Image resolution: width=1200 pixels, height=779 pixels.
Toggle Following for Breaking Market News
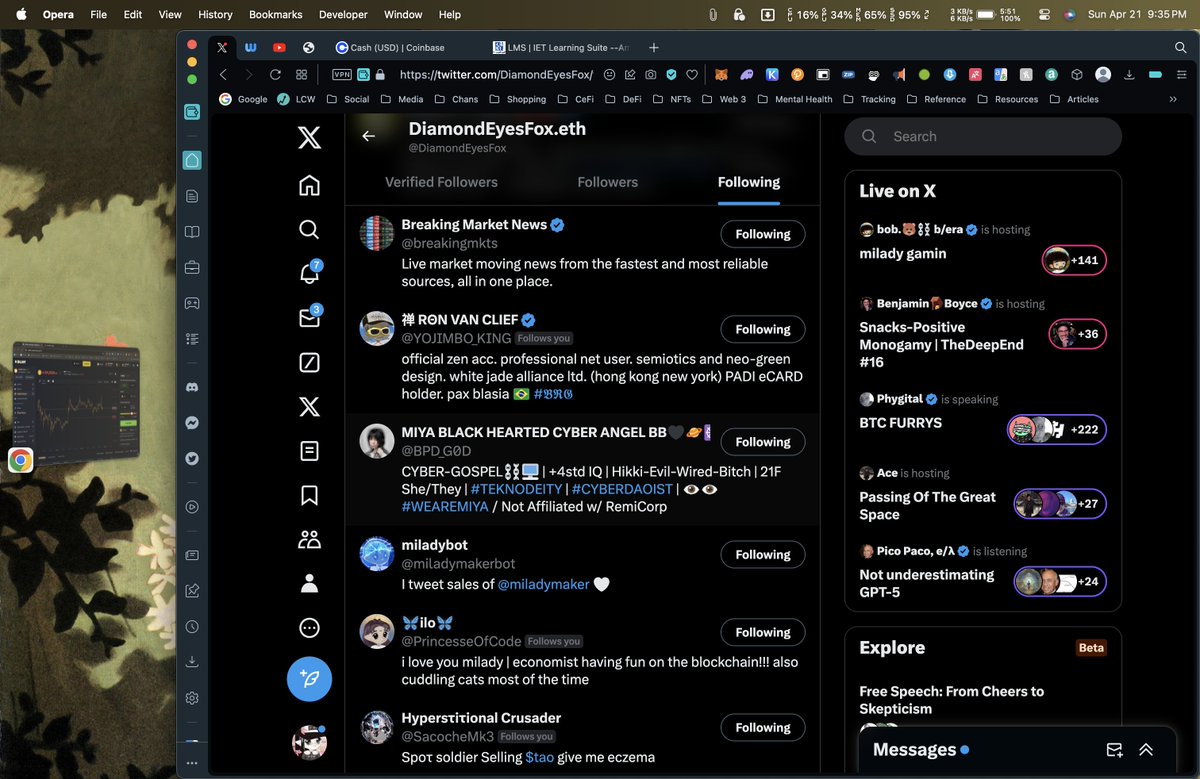tap(763, 234)
